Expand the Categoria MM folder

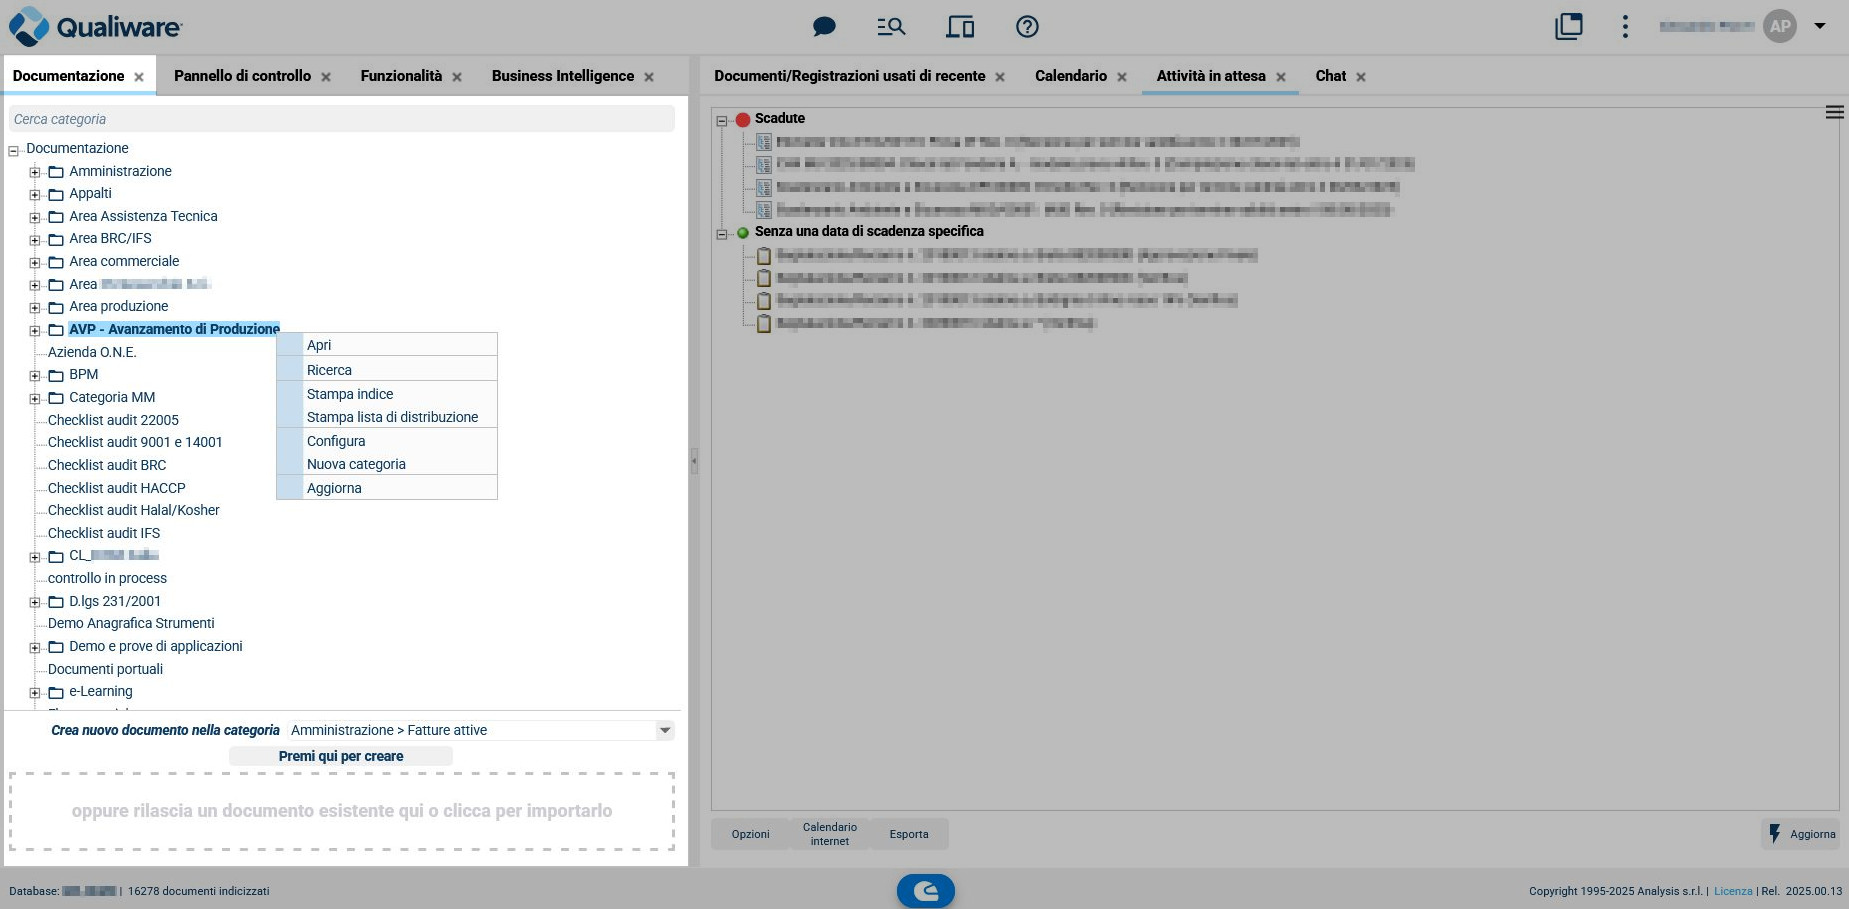35,398
